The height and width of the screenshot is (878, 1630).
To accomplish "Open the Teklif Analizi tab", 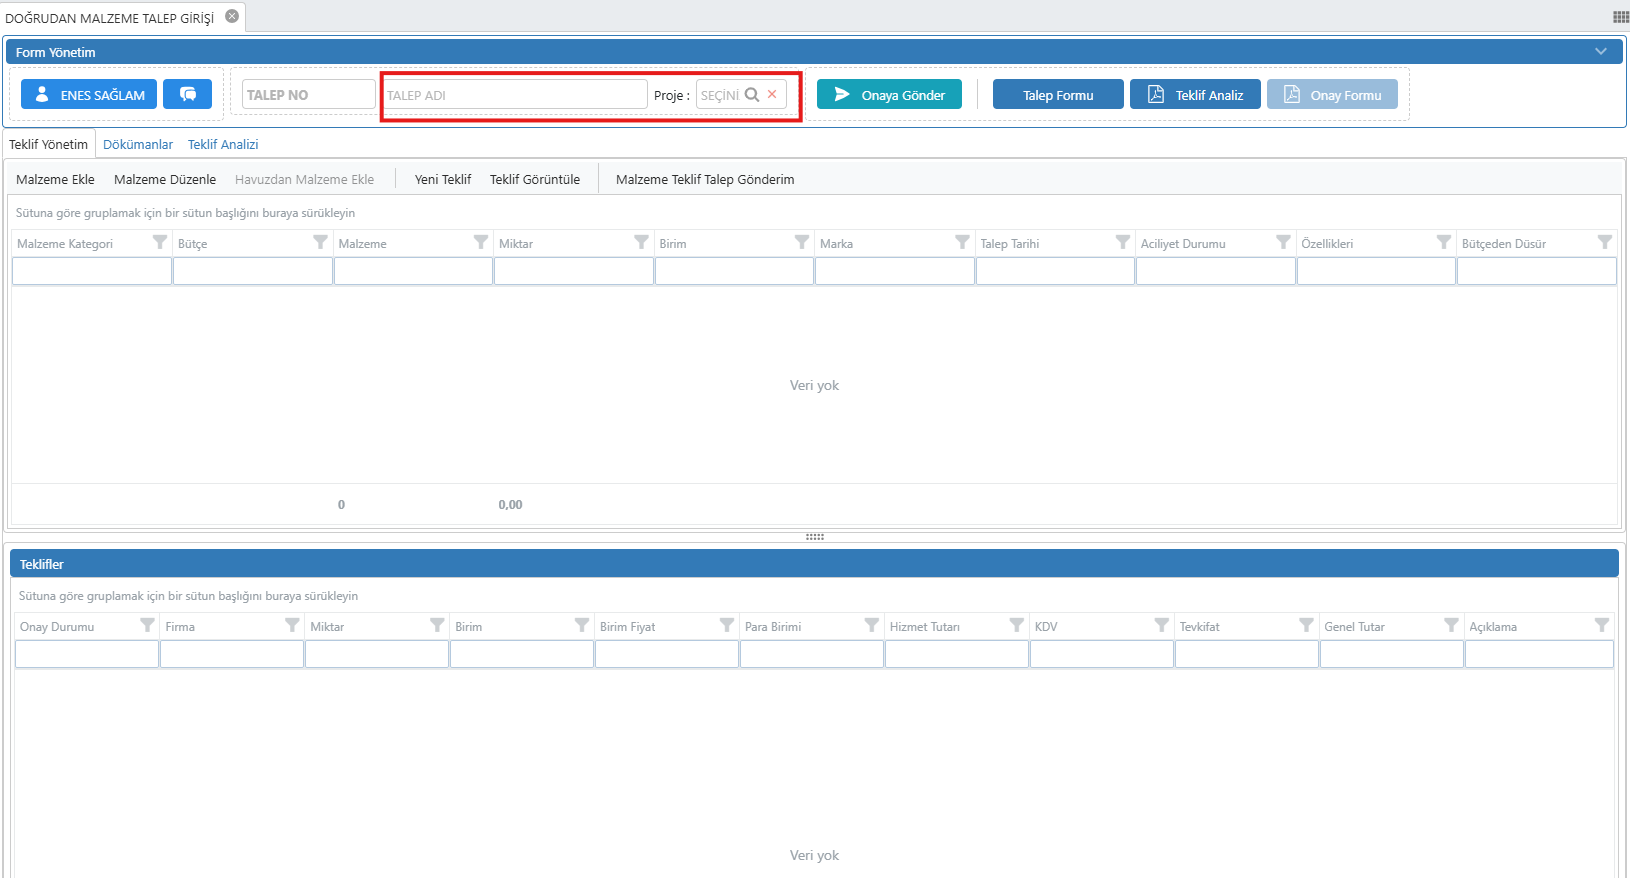I will click(x=223, y=144).
